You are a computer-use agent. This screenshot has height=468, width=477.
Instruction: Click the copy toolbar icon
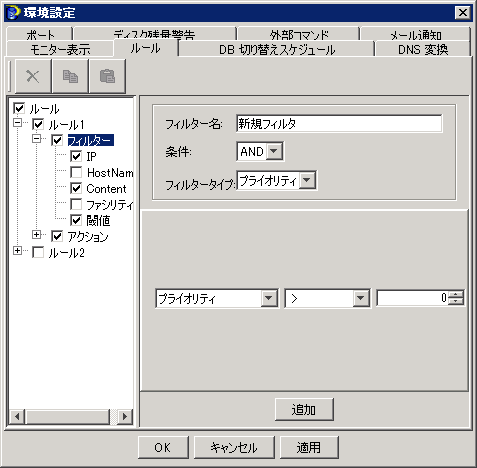tap(70, 76)
